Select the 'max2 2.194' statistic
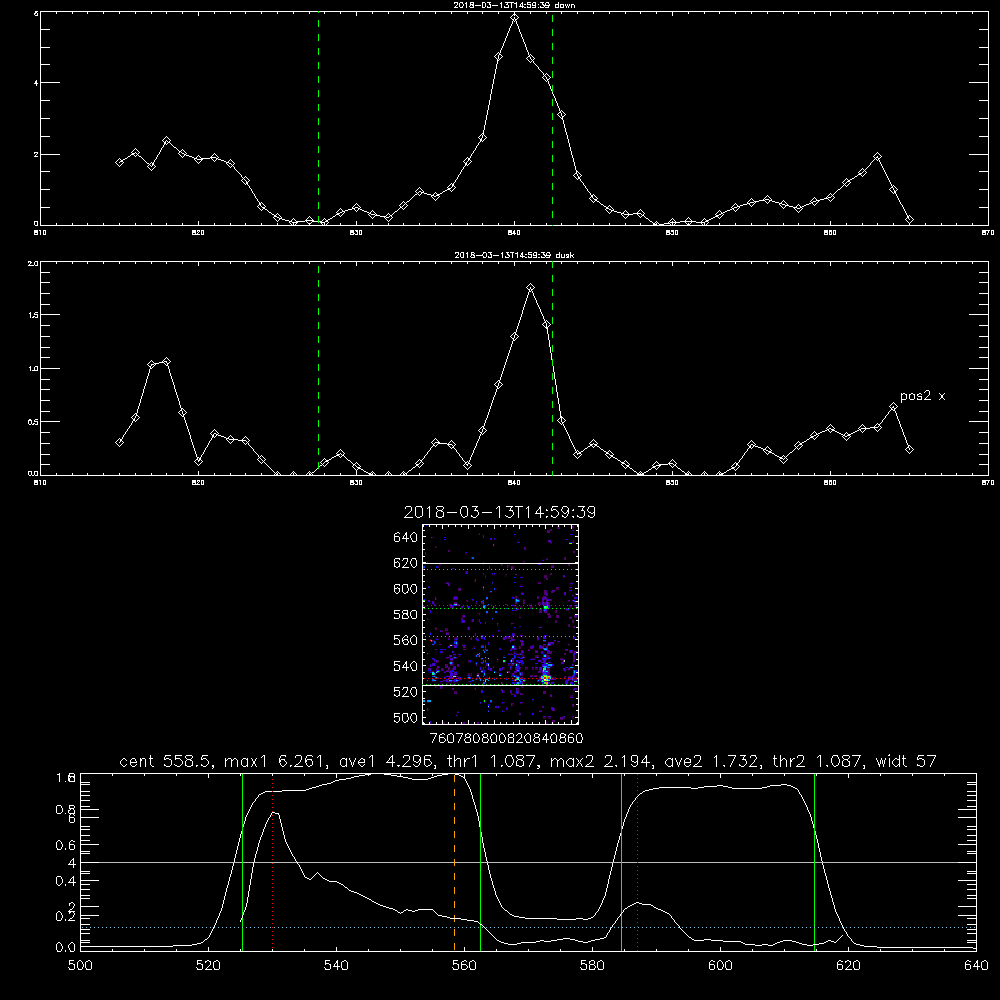1000x1000 pixels. click(x=599, y=761)
